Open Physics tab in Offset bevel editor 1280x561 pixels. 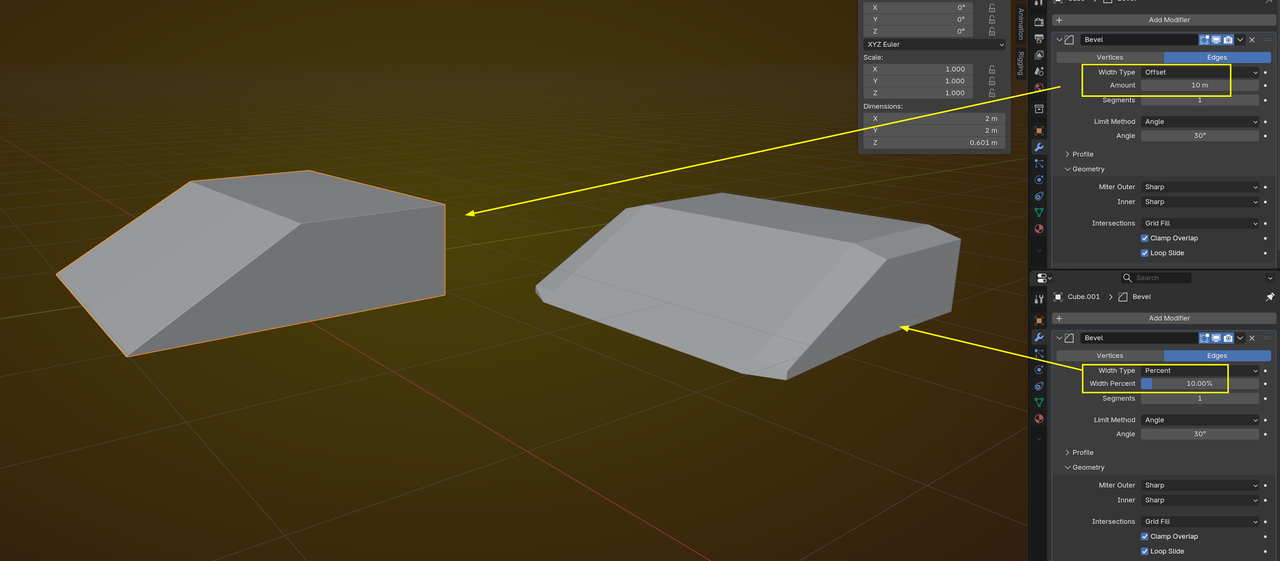point(1039,180)
